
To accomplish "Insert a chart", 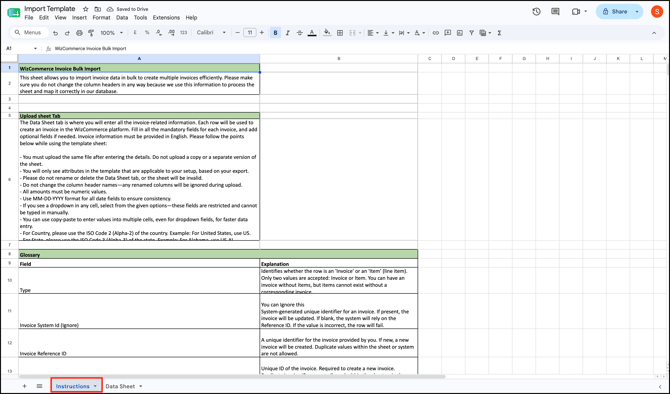I will (x=460, y=33).
